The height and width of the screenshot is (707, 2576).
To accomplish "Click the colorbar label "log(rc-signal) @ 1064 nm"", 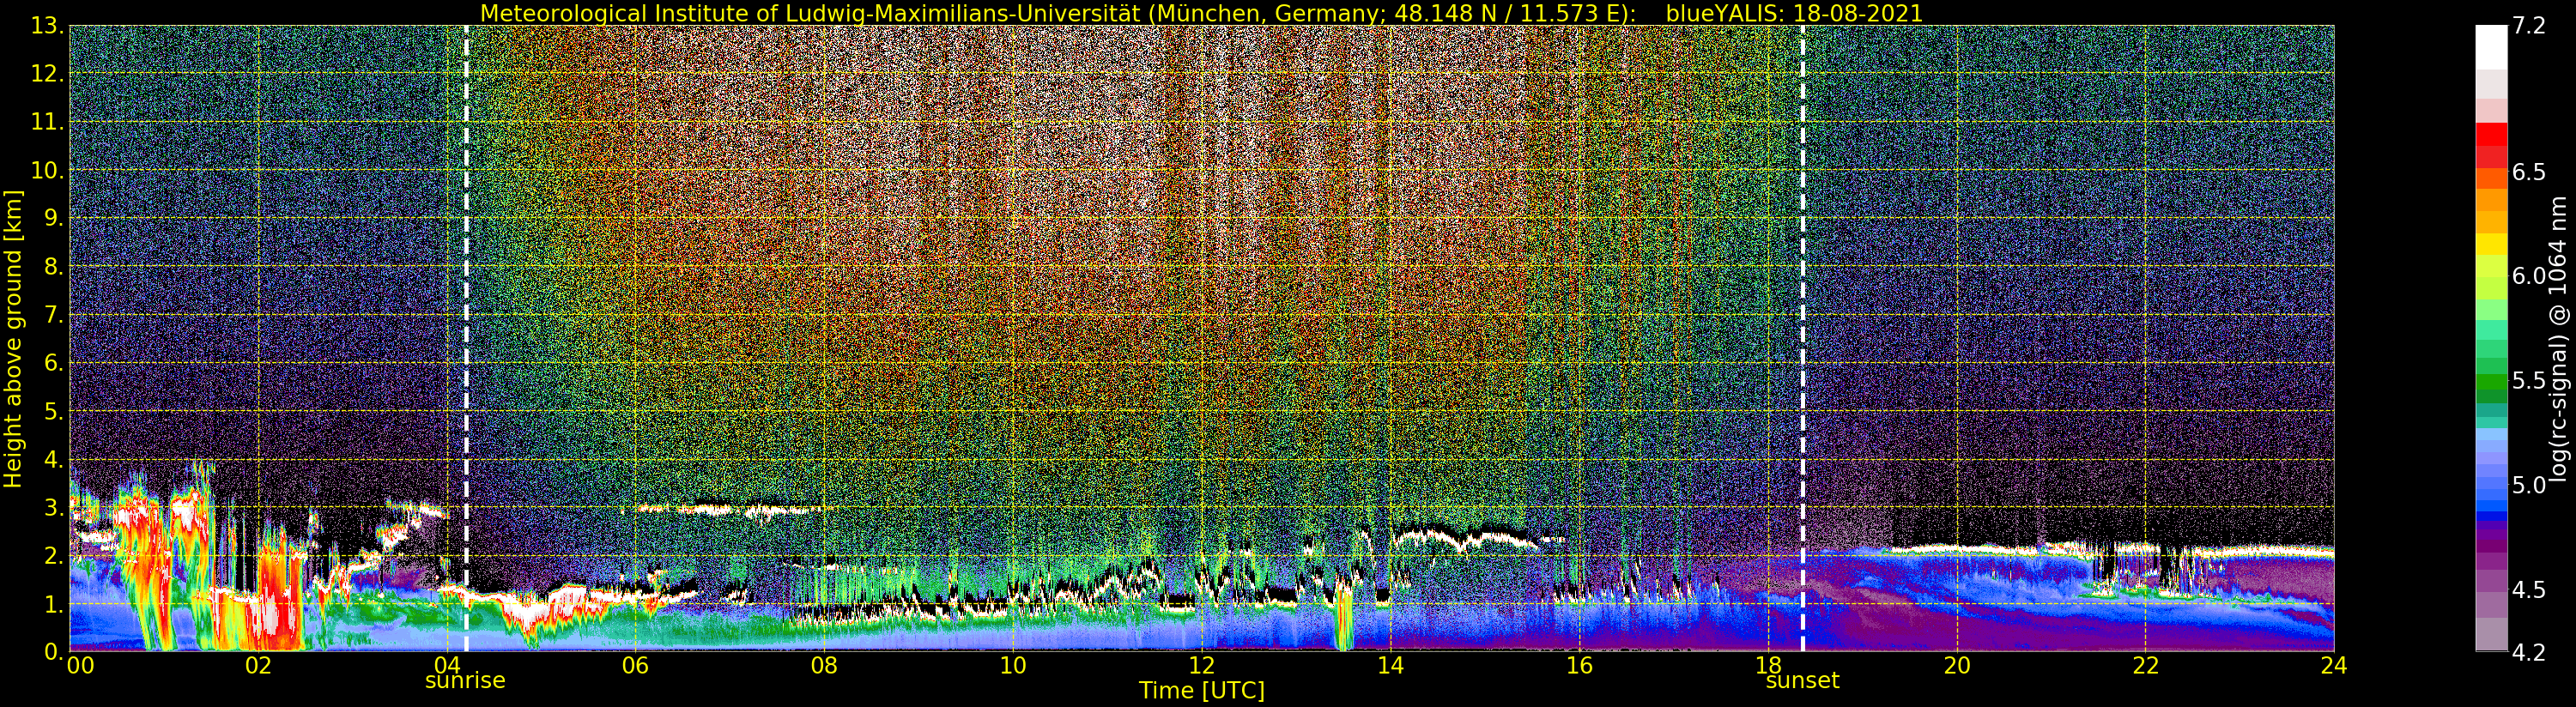I will tap(2557, 338).
